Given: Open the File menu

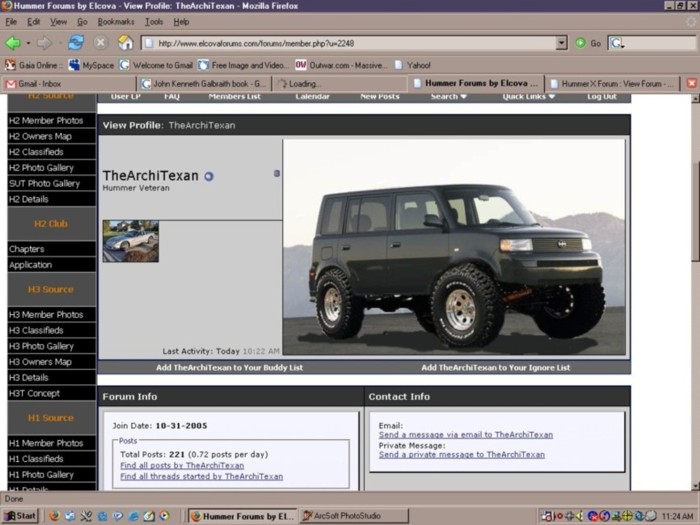Looking at the screenshot, I should point(11,22).
